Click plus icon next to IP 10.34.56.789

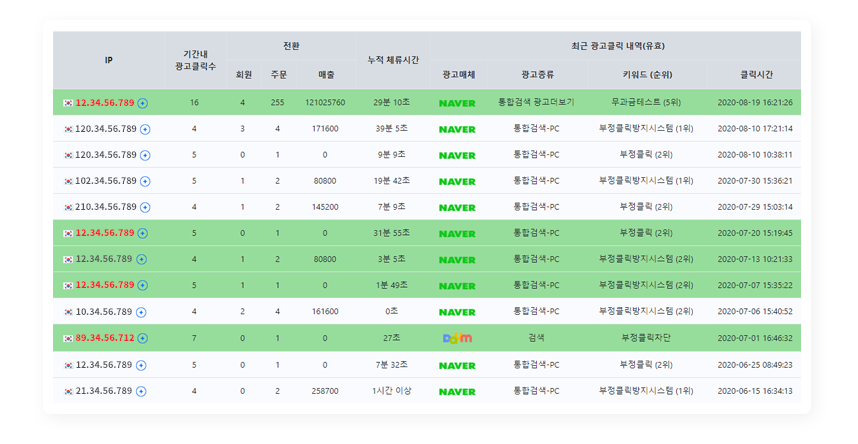coord(141,312)
